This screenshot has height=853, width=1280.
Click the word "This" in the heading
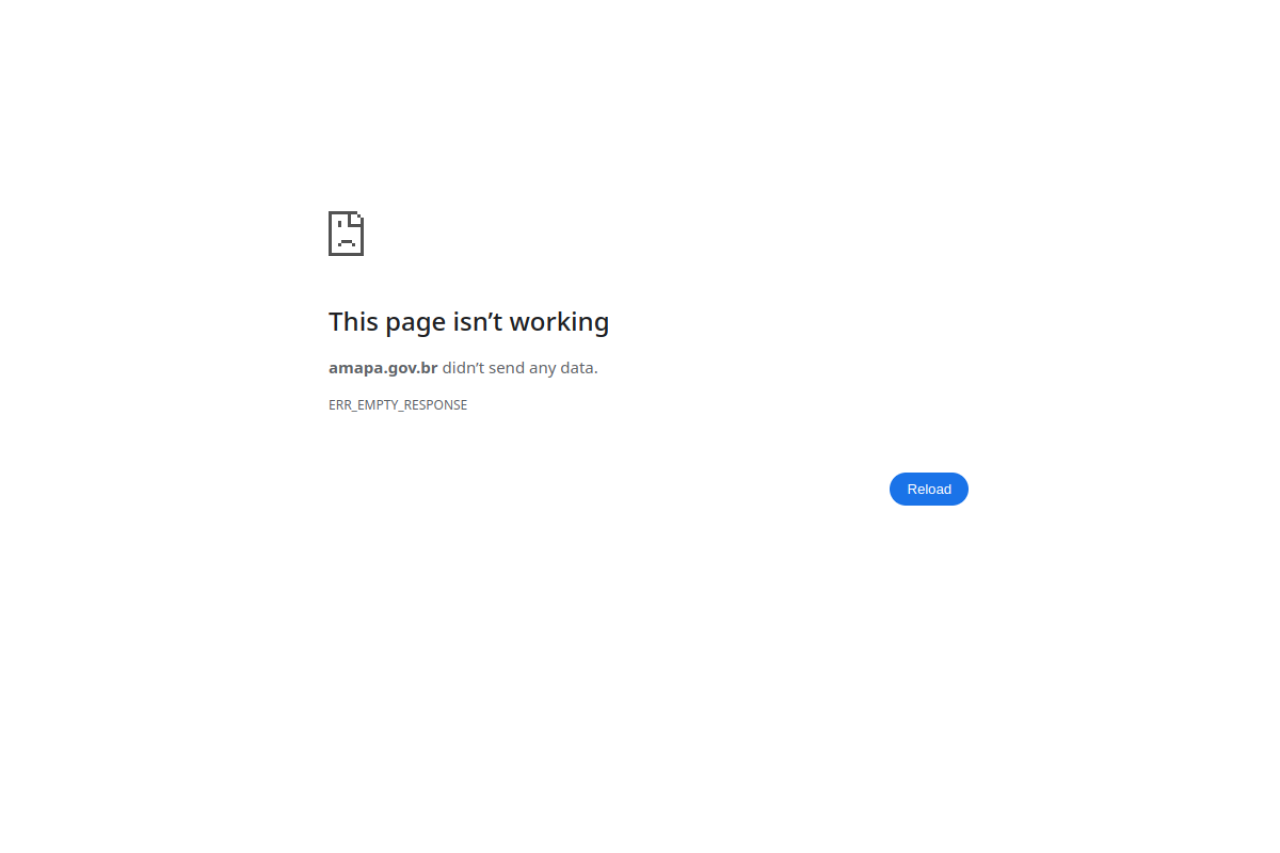(353, 322)
